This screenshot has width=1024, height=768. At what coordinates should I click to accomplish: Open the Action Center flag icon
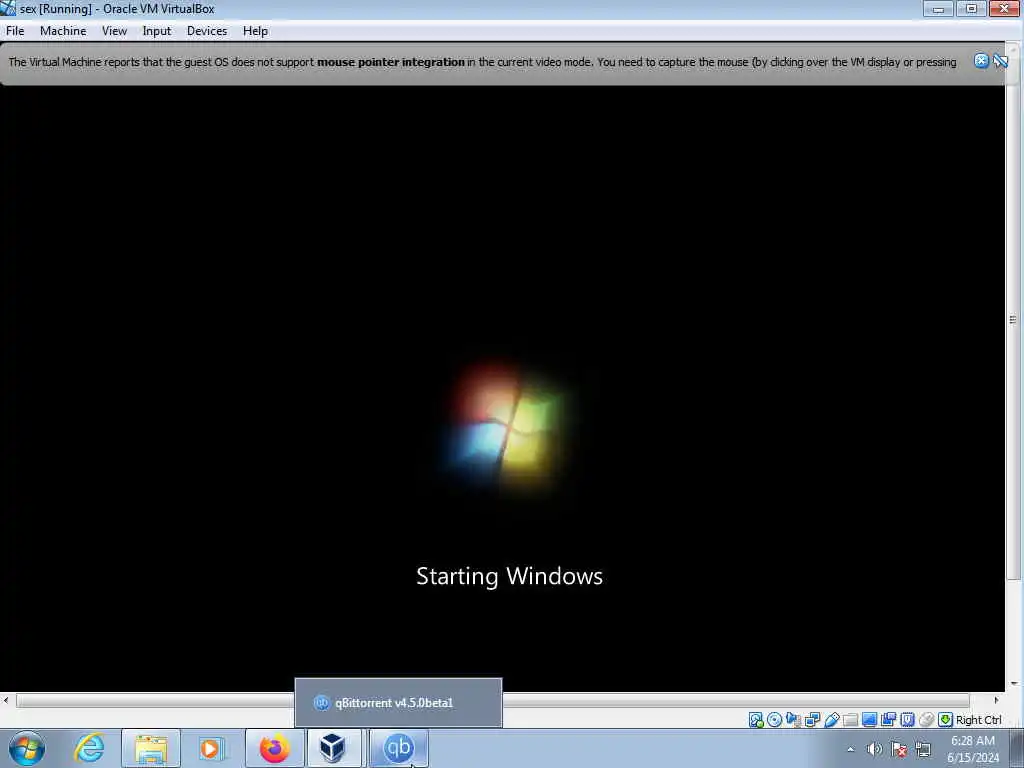click(x=899, y=749)
